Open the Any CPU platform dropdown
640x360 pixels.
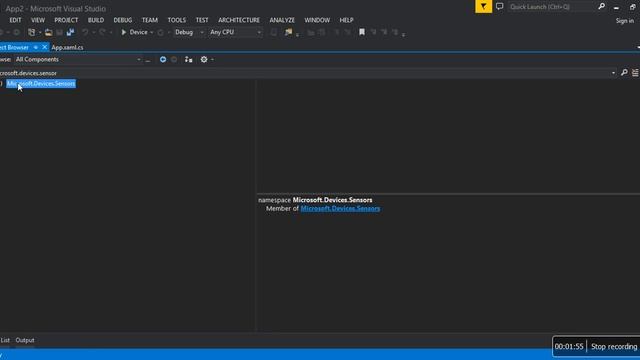(235, 32)
